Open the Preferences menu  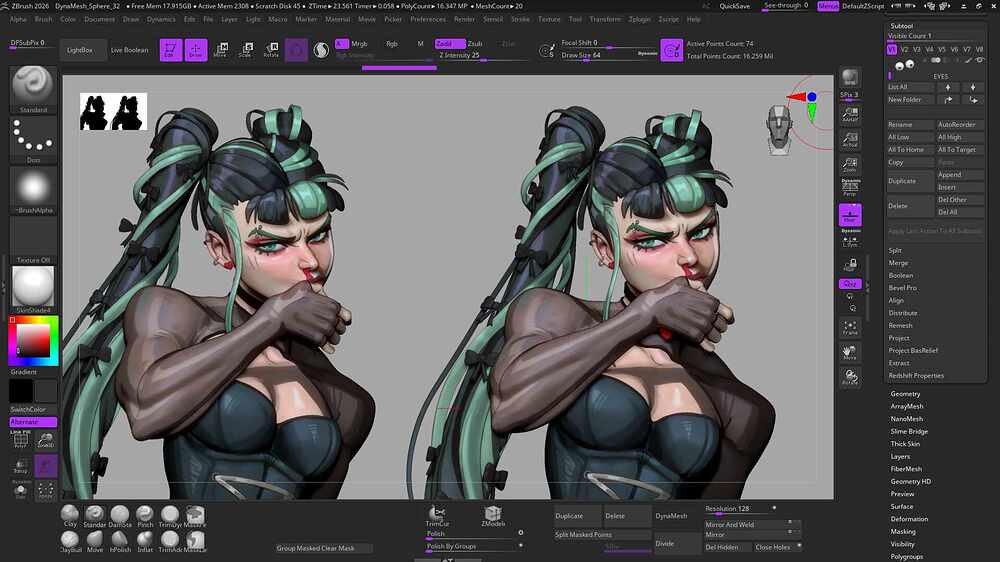tap(428, 19)
